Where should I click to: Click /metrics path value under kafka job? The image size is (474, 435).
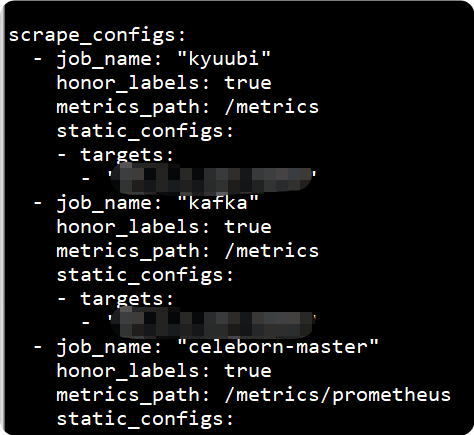tap(272, 251)
